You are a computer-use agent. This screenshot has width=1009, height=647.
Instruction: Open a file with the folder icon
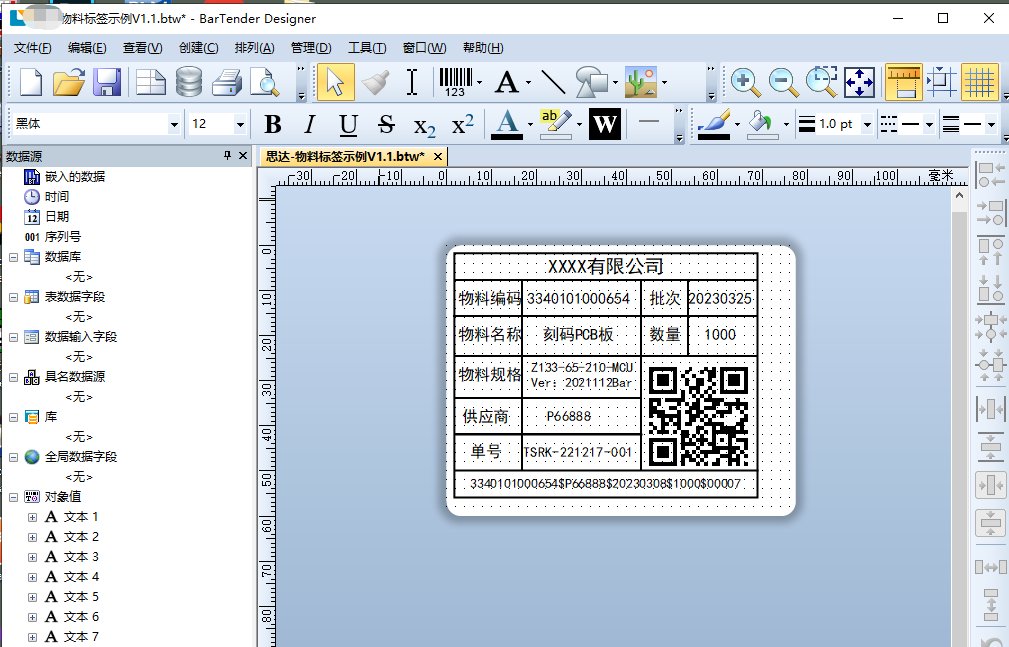[69, 82]
